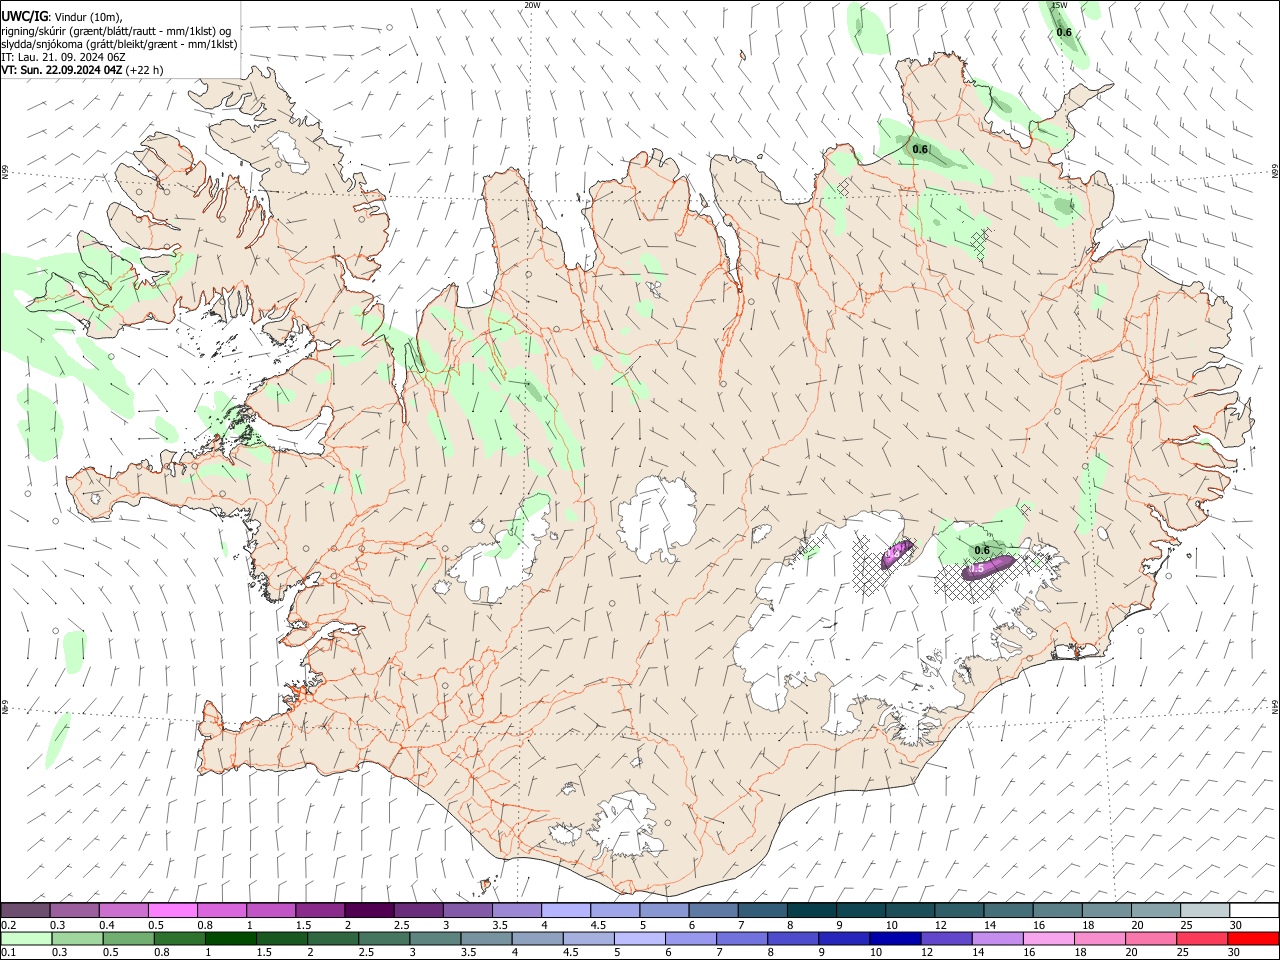Pick the snow legend 8 dark teal swatch
The height and width of the screenshot is (960, 1280).
pyautogui.click(x=811, y=910)
